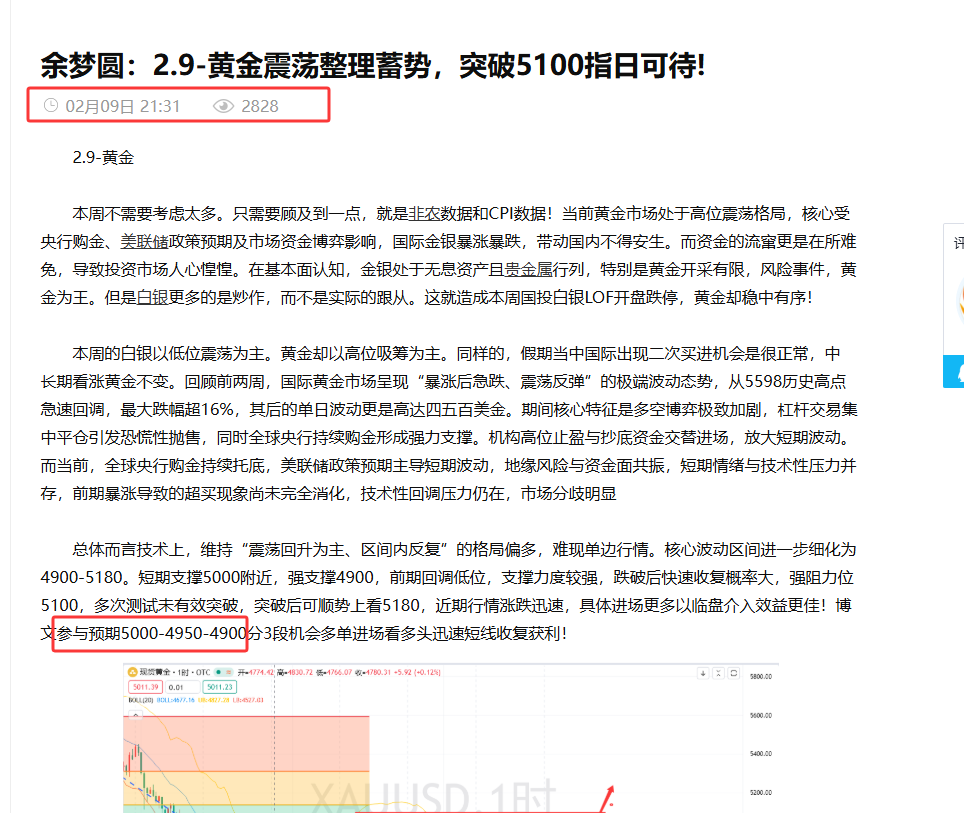This screenshot has width=964, height=813.
Task: Click the publish time 02月09日 21:31
Action: pos(122,106)
